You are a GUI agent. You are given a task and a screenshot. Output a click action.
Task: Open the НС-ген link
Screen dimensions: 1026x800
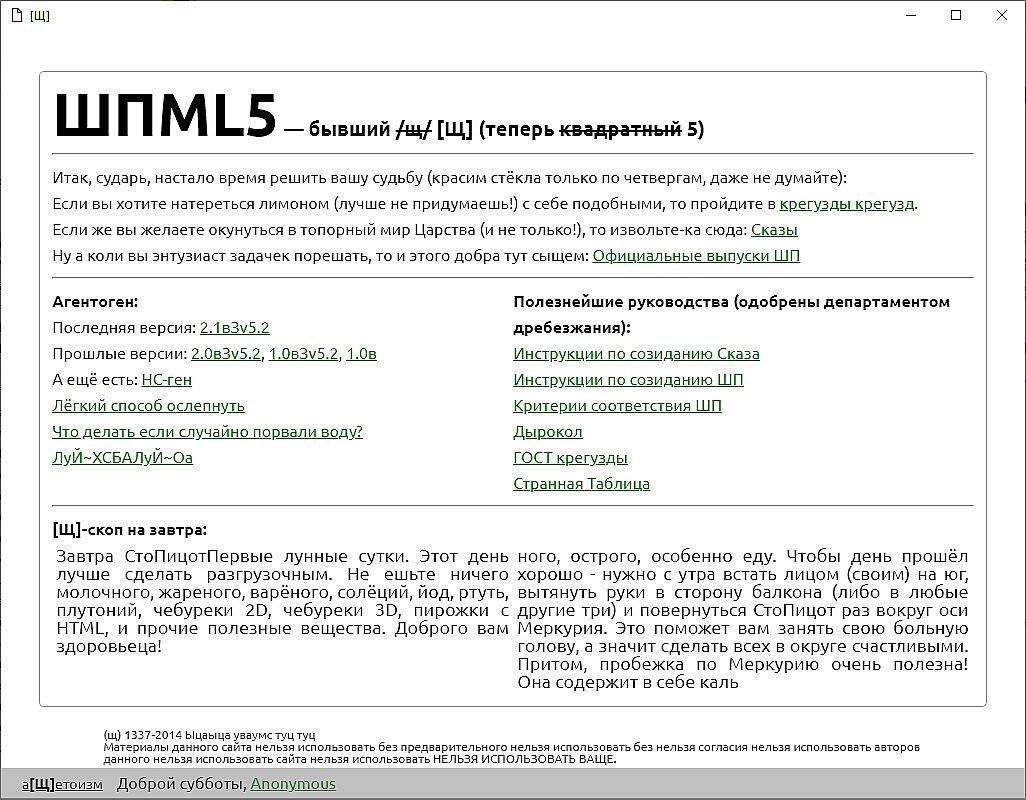pos(167,380)
